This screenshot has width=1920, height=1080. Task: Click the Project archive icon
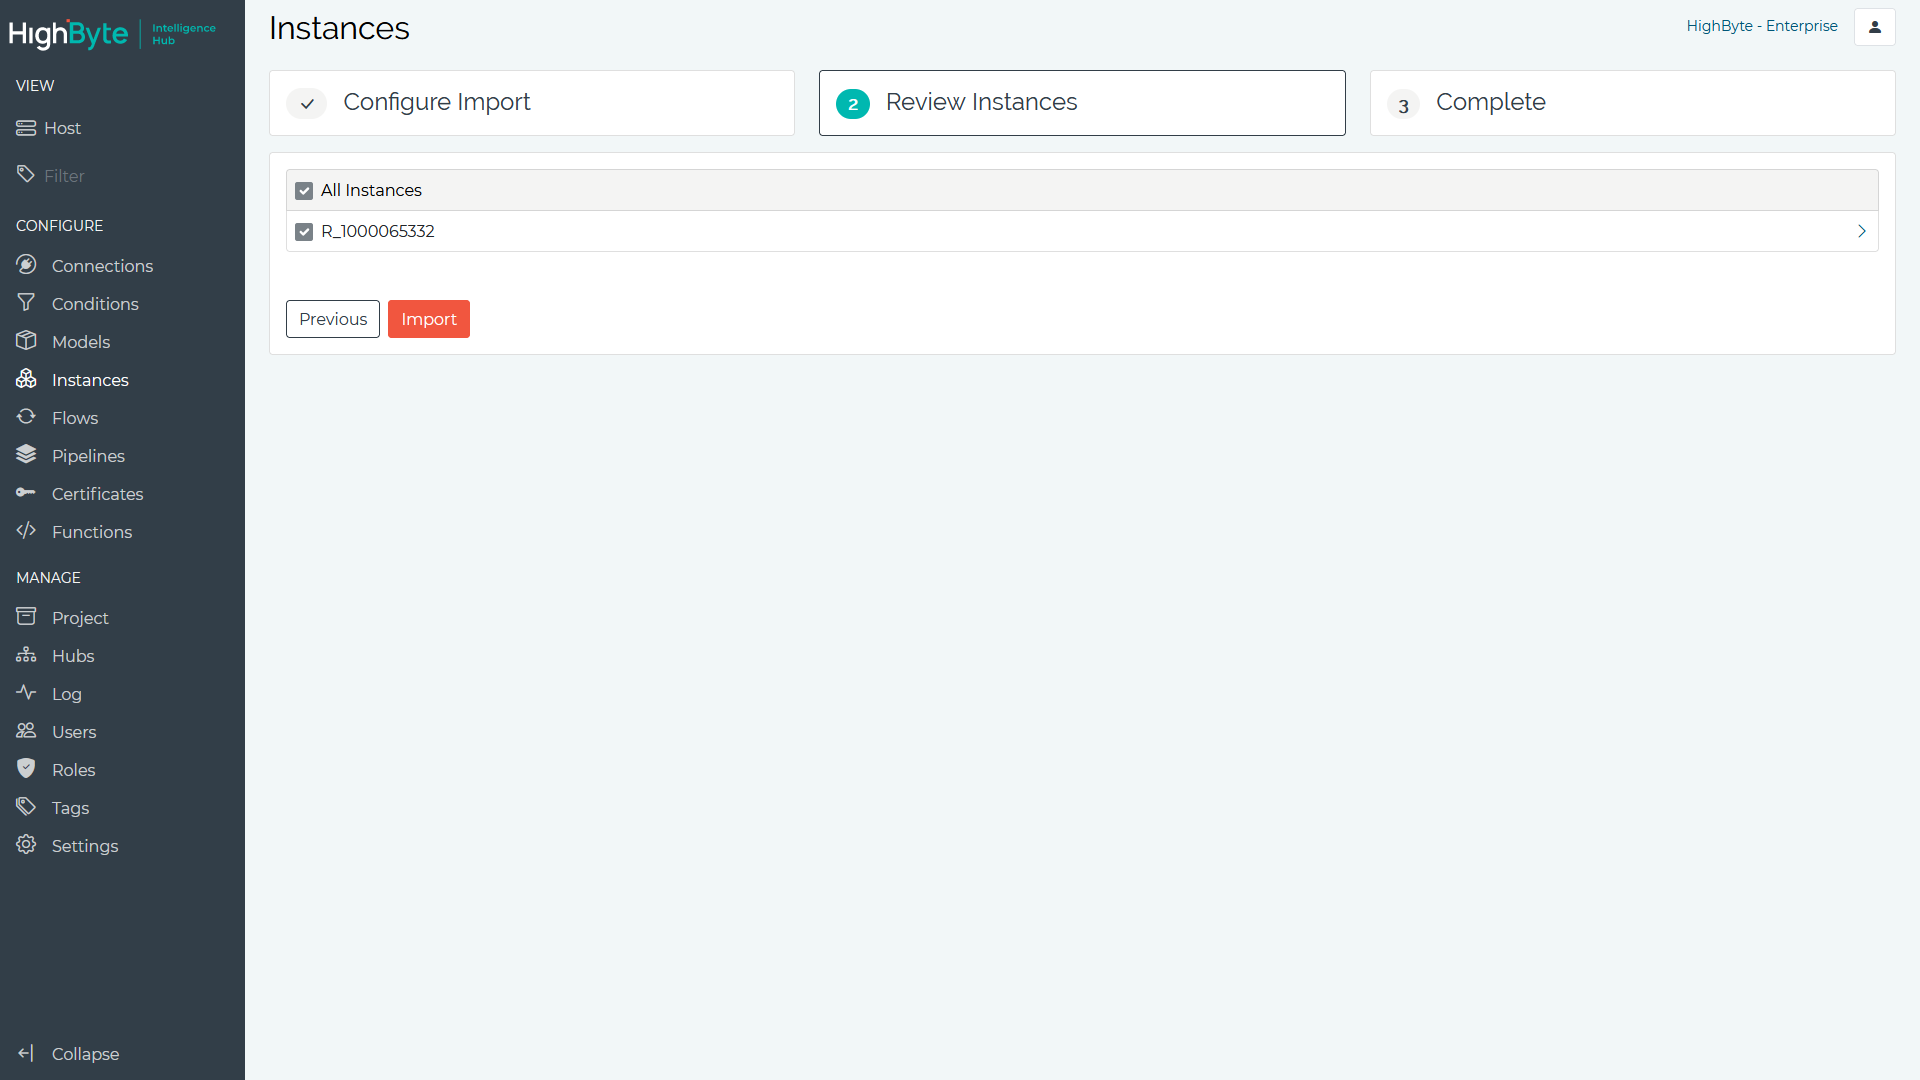(x=26, y=617)
